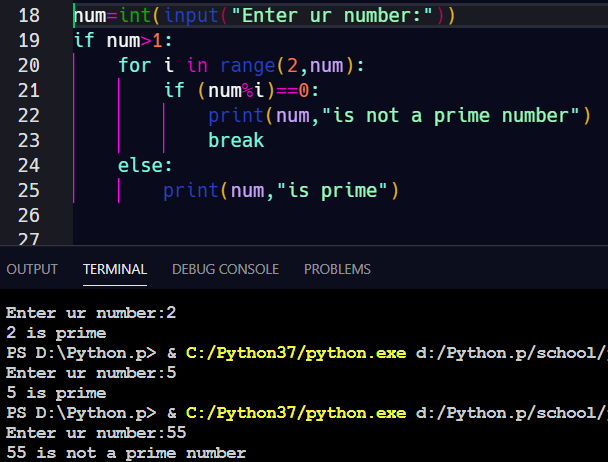Select the TERMINAL panel tab
The width and height of the screenshot is (608, 462).
coord(115,269)
